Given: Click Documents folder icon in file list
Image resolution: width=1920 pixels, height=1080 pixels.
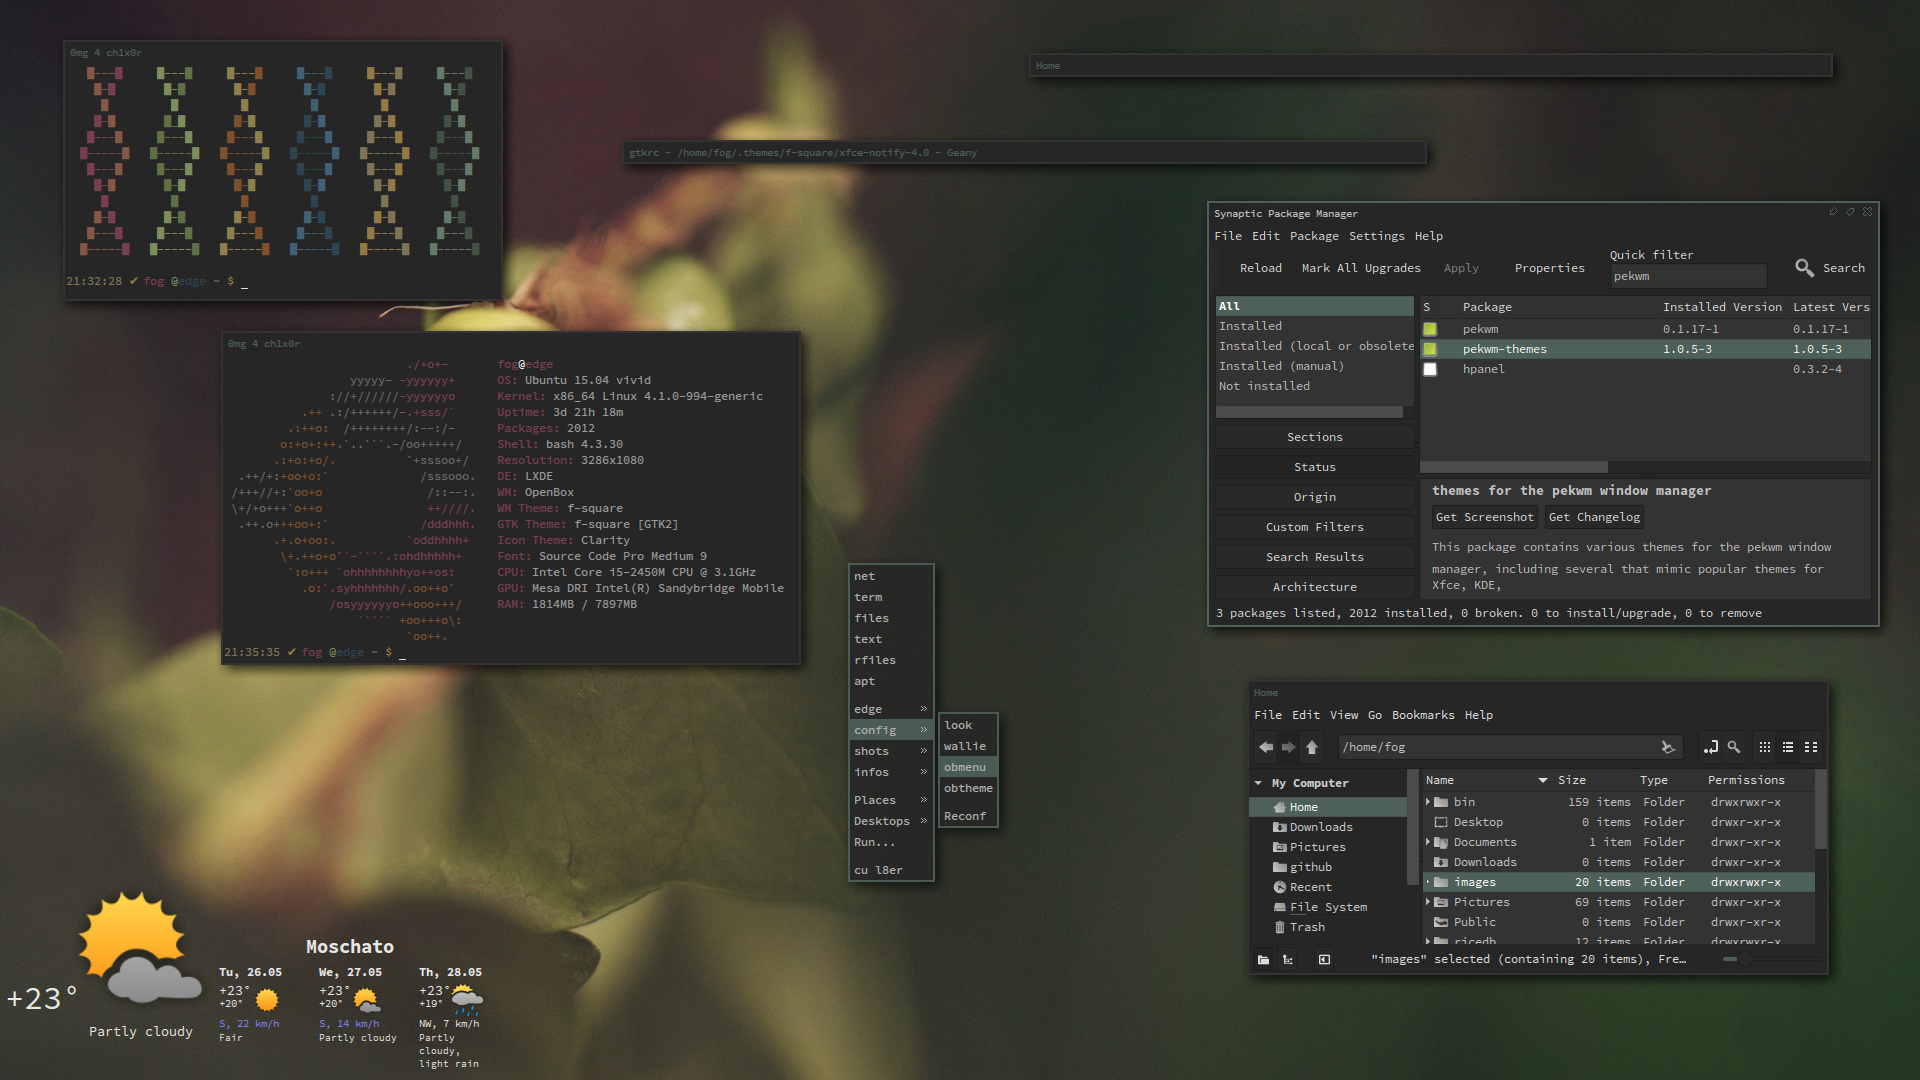Looking at the screenshot, I should click(1441, 842).
